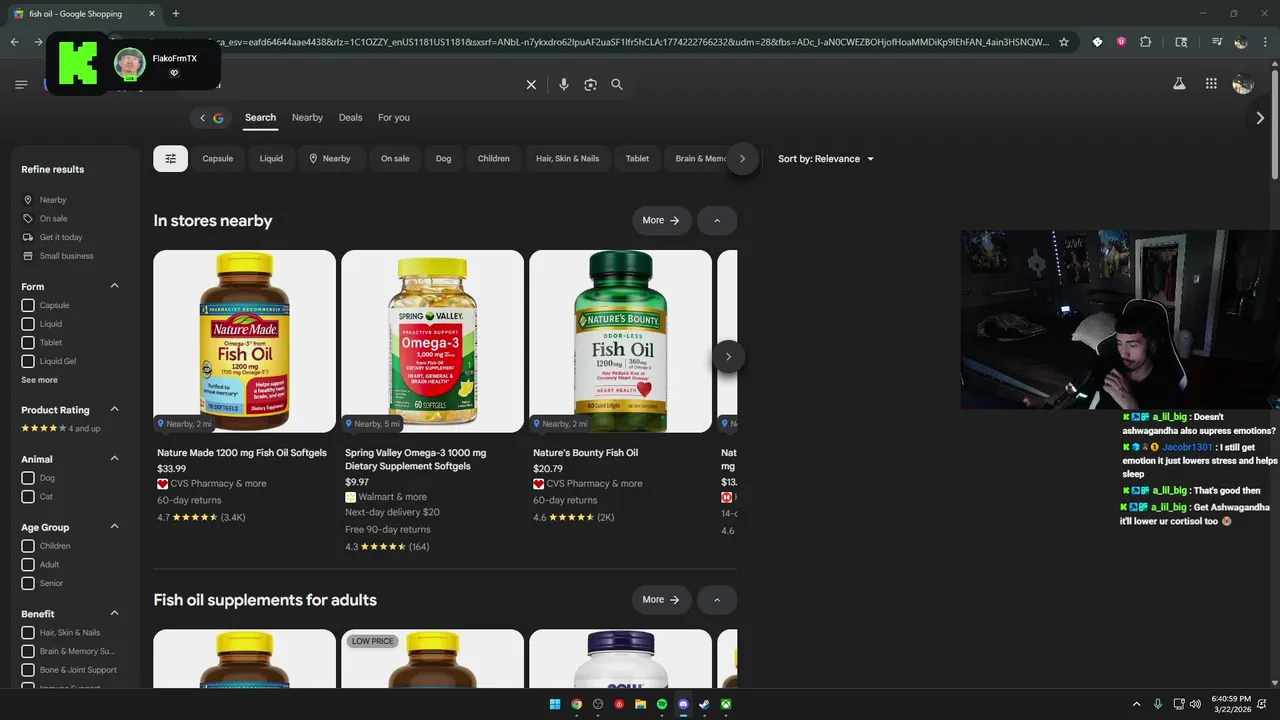Check the Cat animal checkbox

coord(28,496)
